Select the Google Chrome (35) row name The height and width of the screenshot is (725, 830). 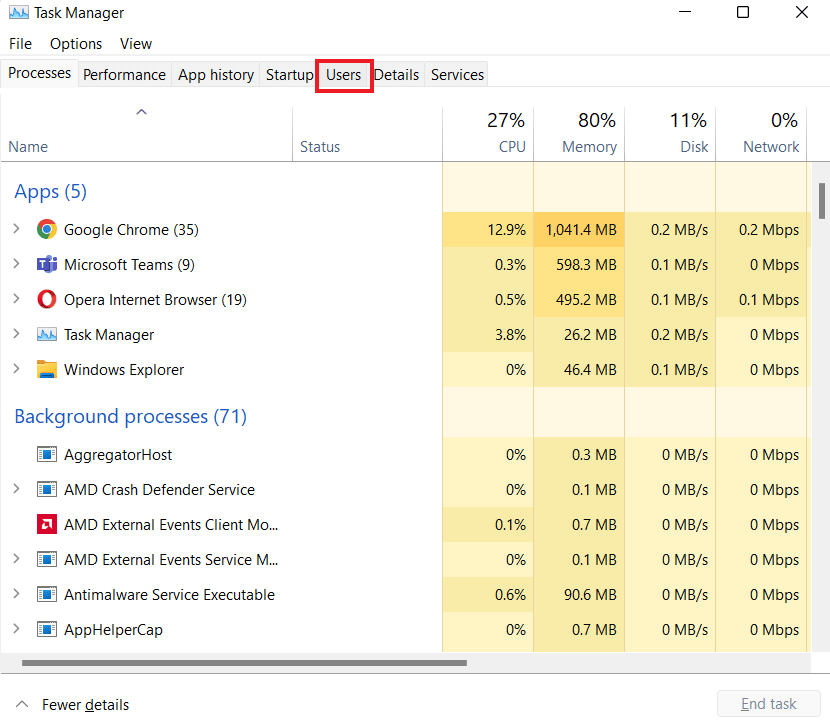pyautogui.click(x=131, y=230)
